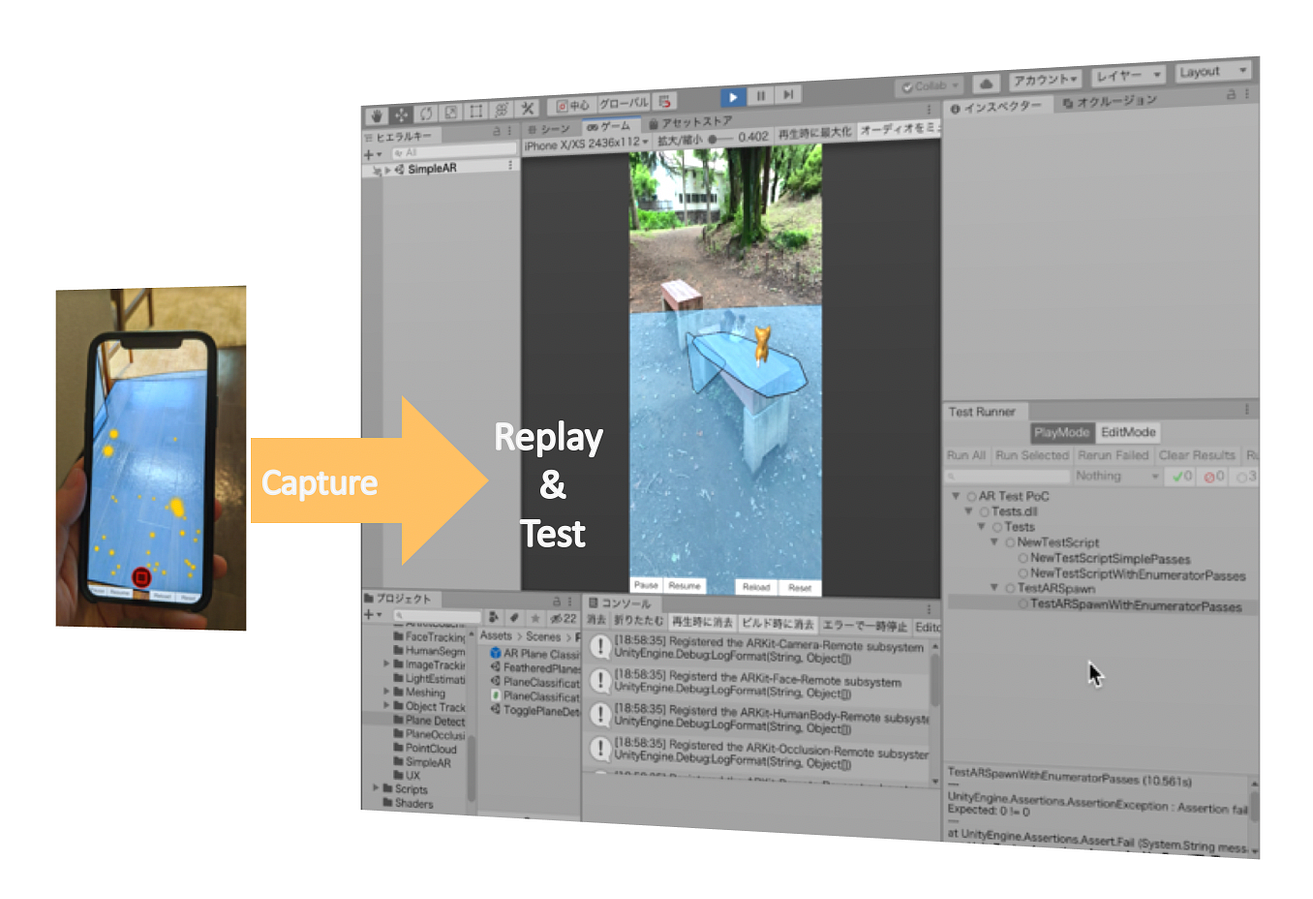Screen dimensions: 1313x899
Task: Click the favorites star icon in Project
Action: pos(533,619)
